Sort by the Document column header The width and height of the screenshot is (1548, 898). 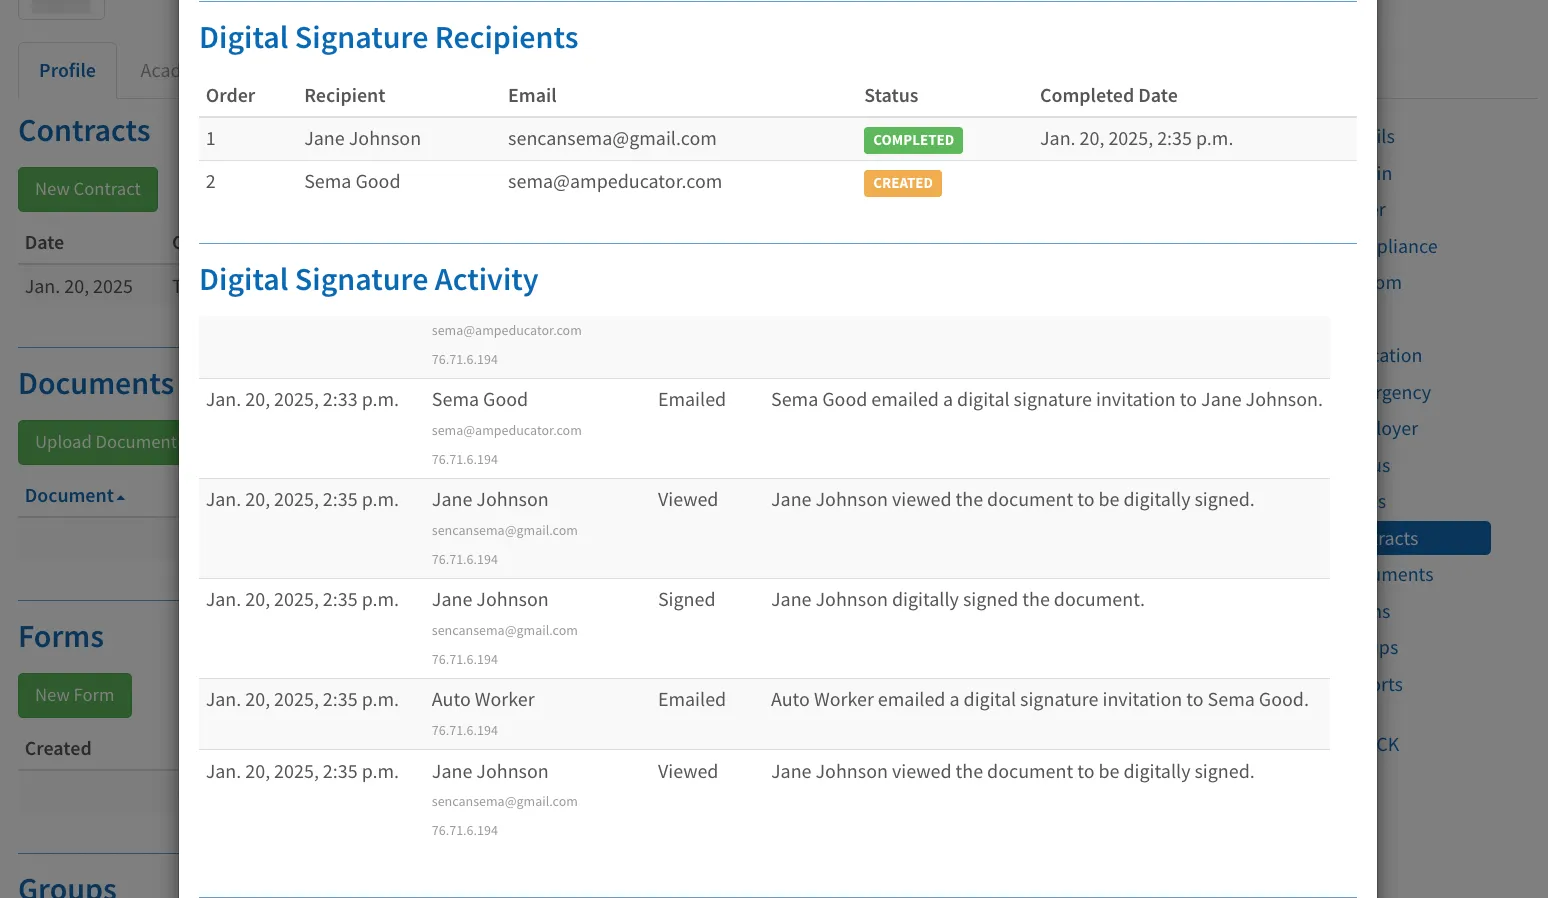tap(75, 496)
